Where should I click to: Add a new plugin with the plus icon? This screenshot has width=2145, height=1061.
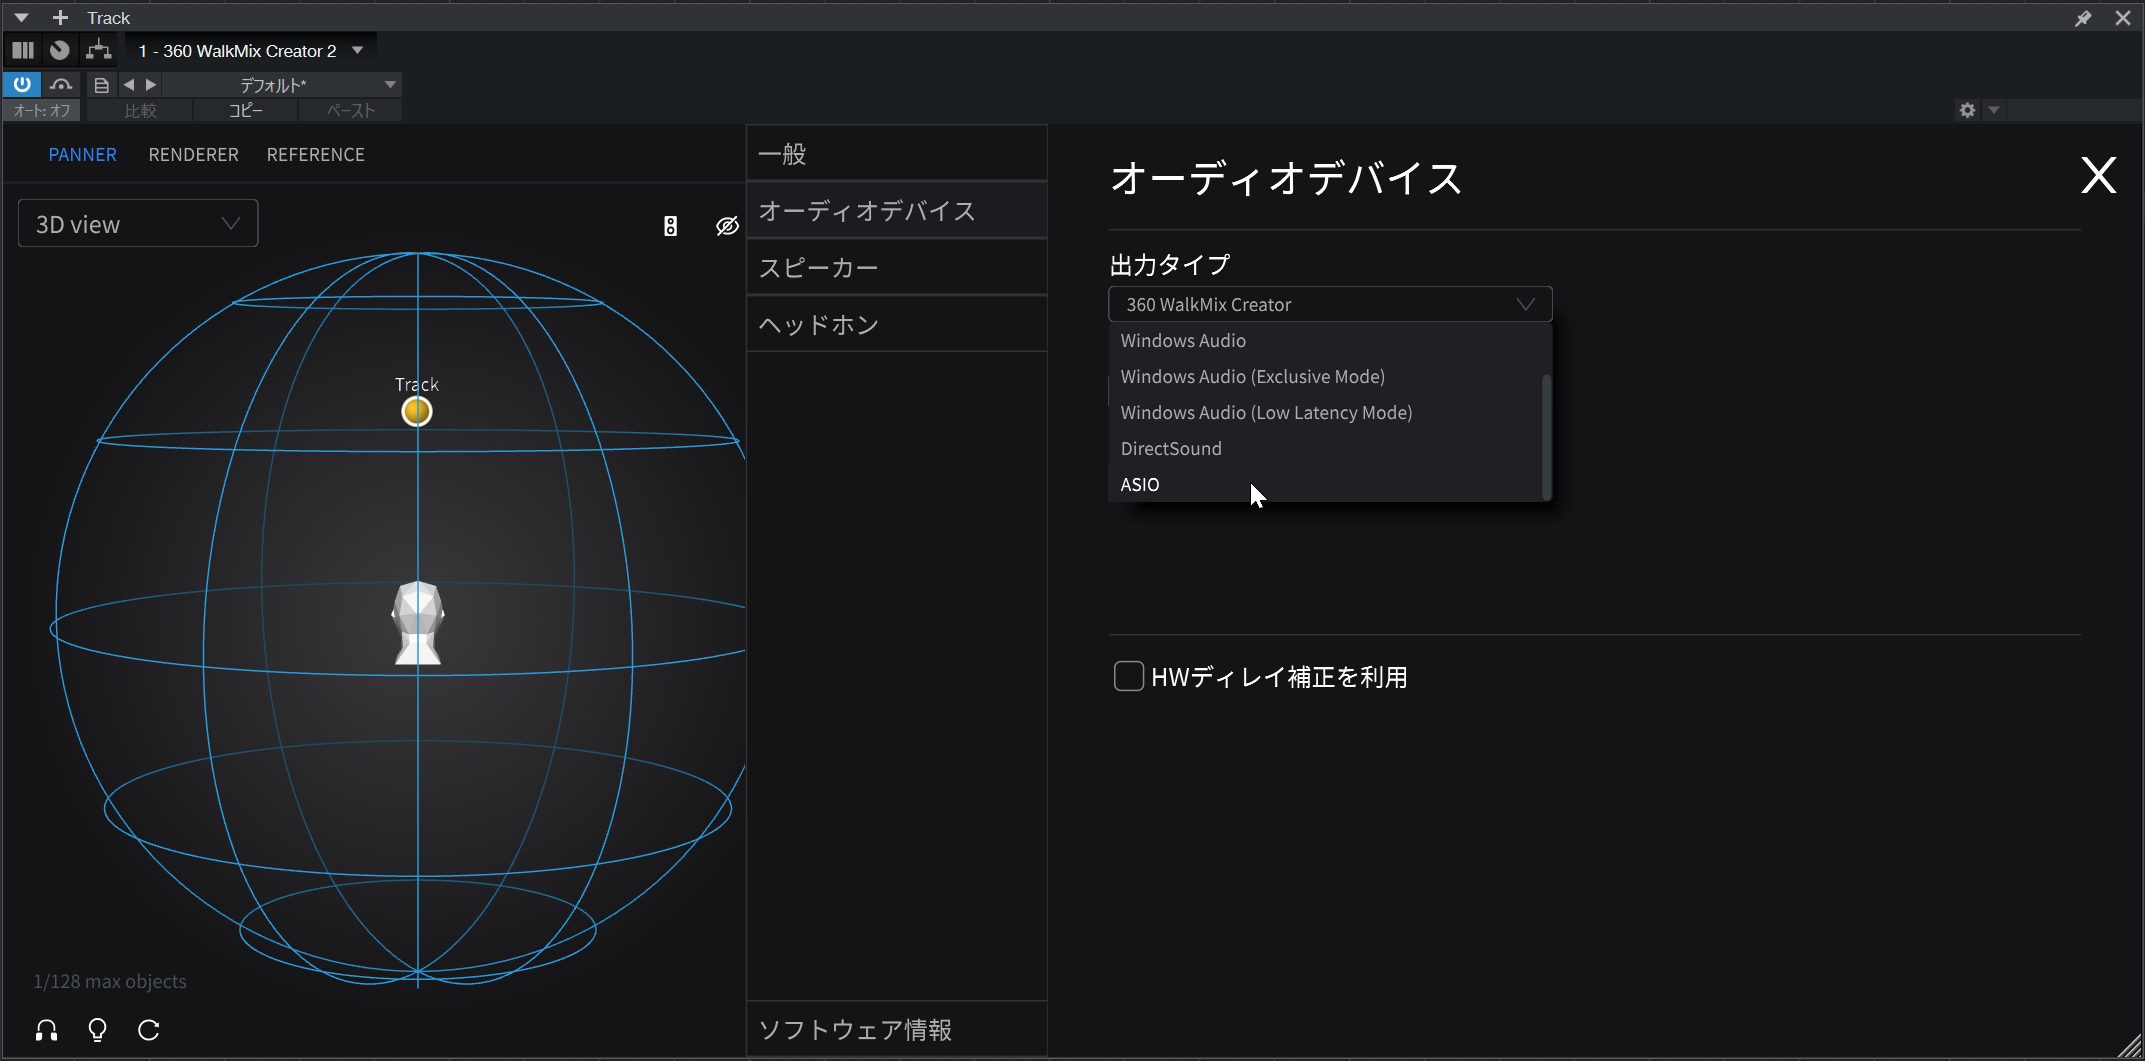60,18
